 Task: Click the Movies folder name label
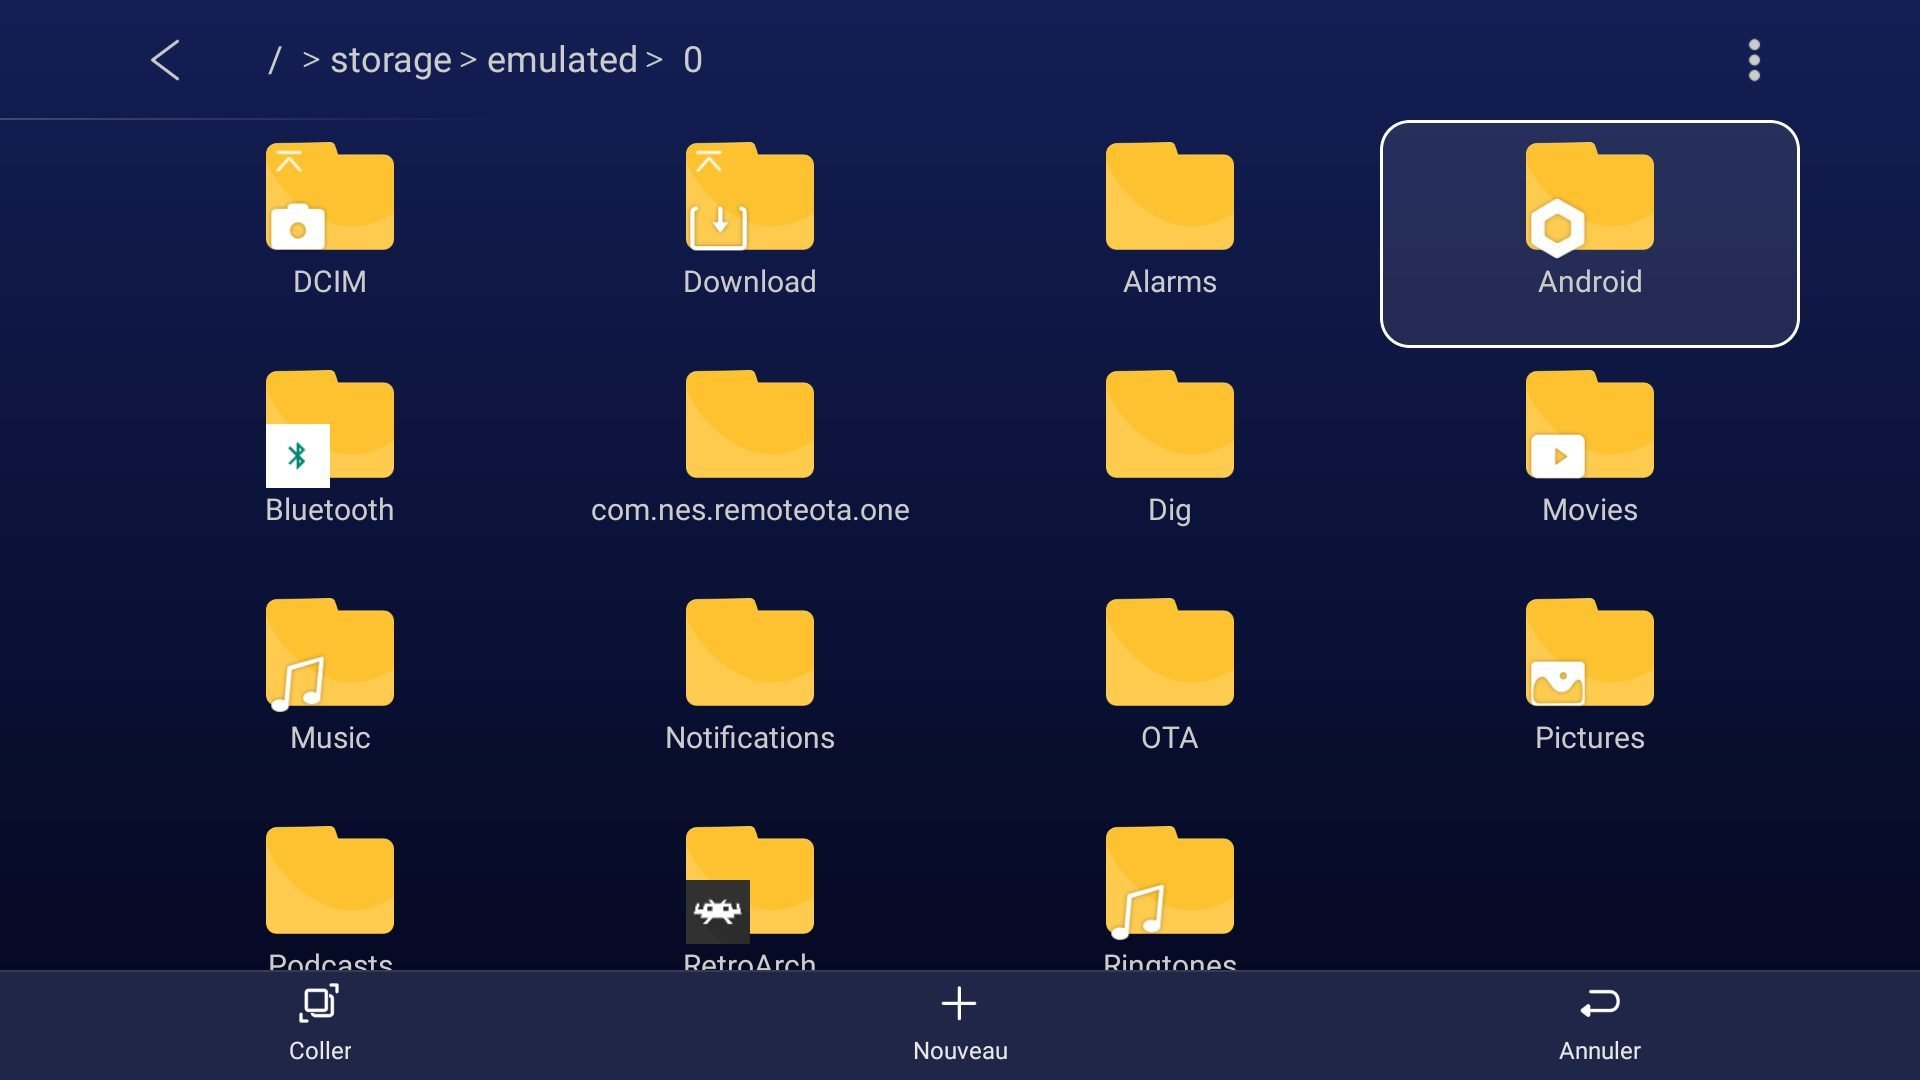(x=1590, y=510)
